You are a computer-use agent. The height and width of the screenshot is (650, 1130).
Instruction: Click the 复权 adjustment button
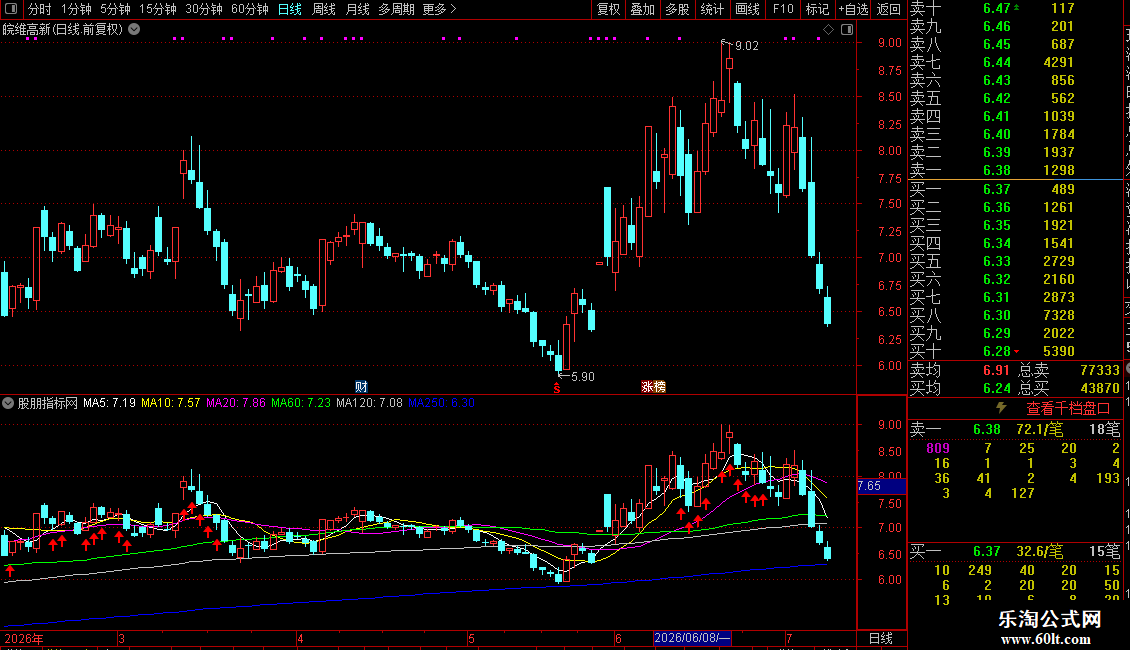(x=608, y=9)
